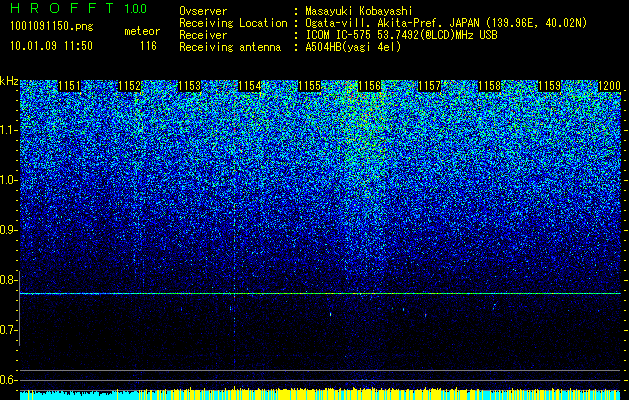Click the 1153 time marker
Image resolution: width=629 pixels, height=400 pixels.
(x=189, y=86)
